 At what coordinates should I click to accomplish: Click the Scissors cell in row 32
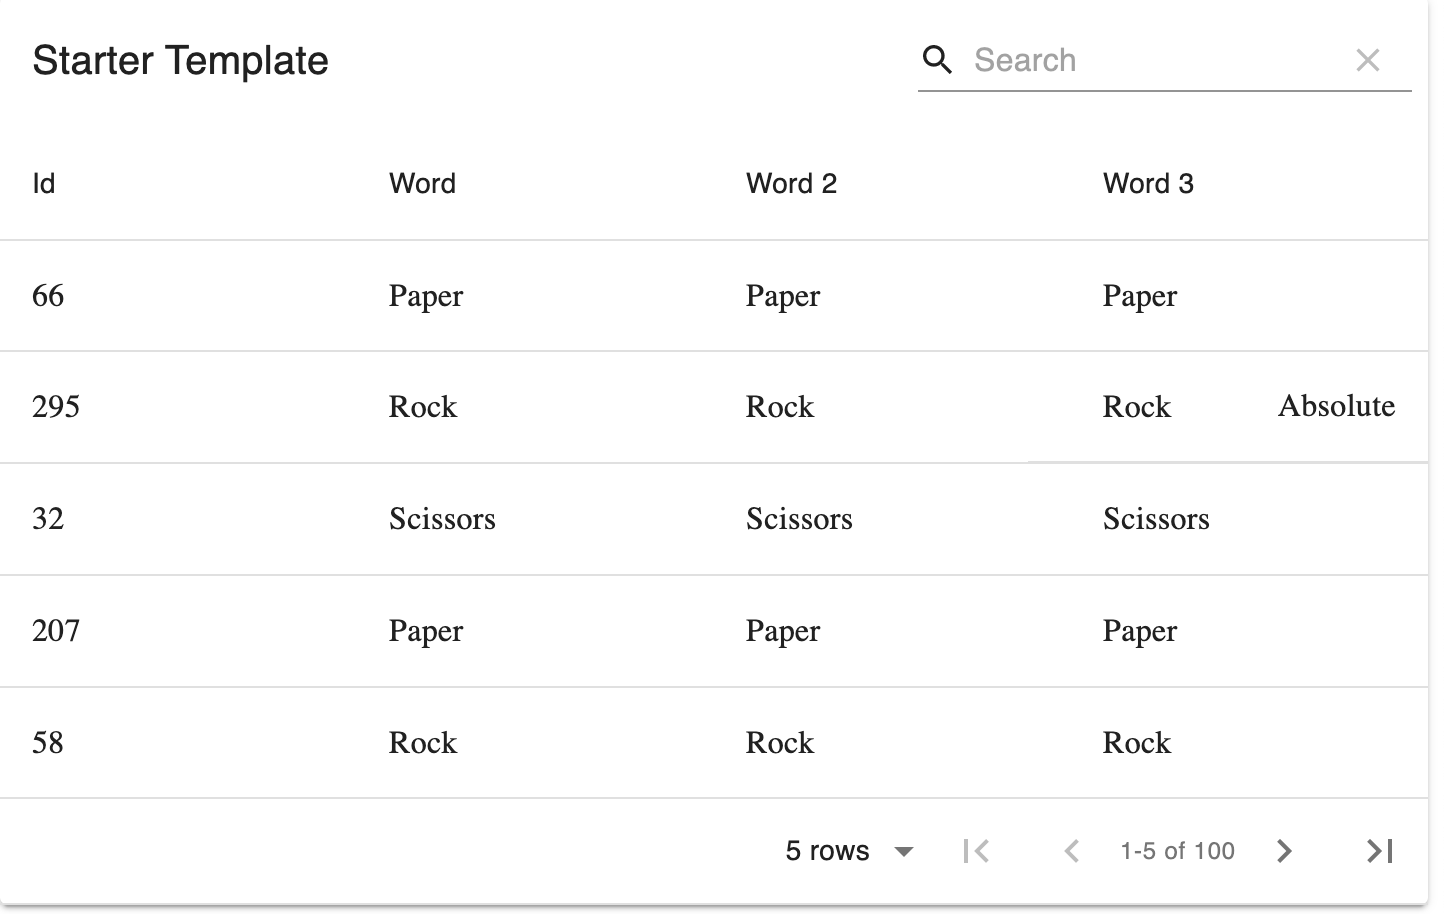click(x=442, y=519)
